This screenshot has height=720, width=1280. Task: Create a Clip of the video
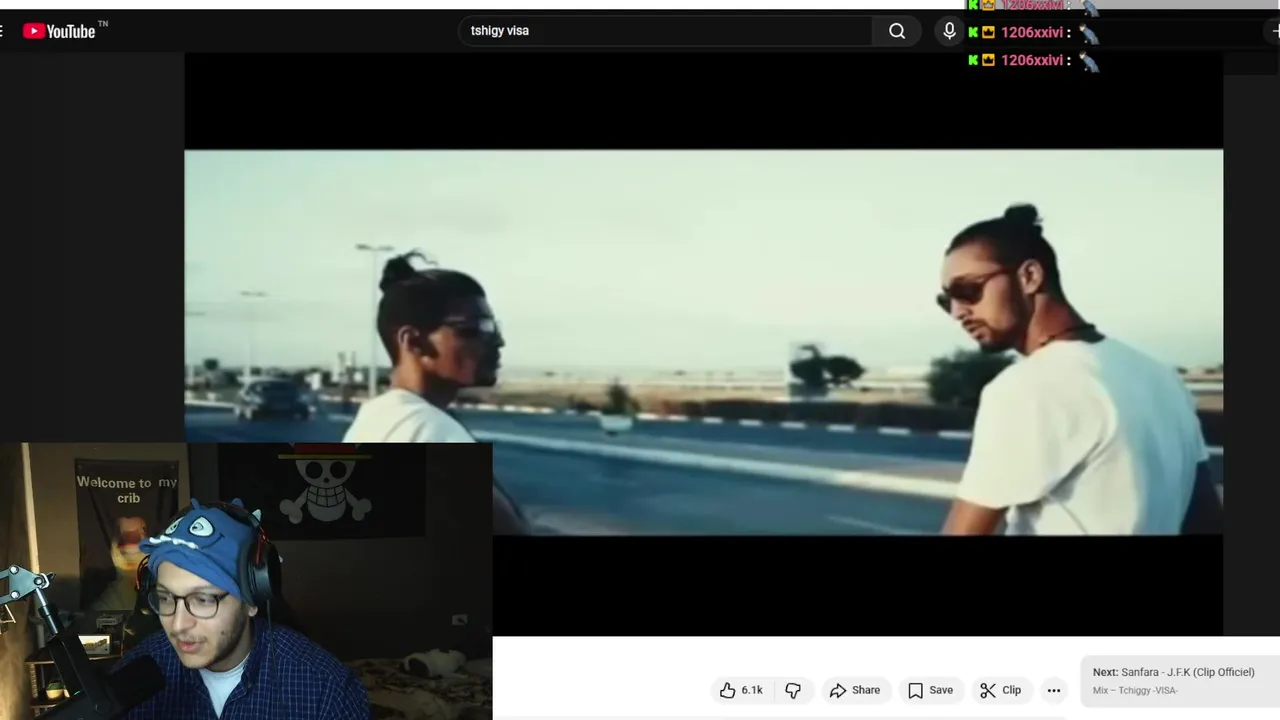[x=1001, y=690]
